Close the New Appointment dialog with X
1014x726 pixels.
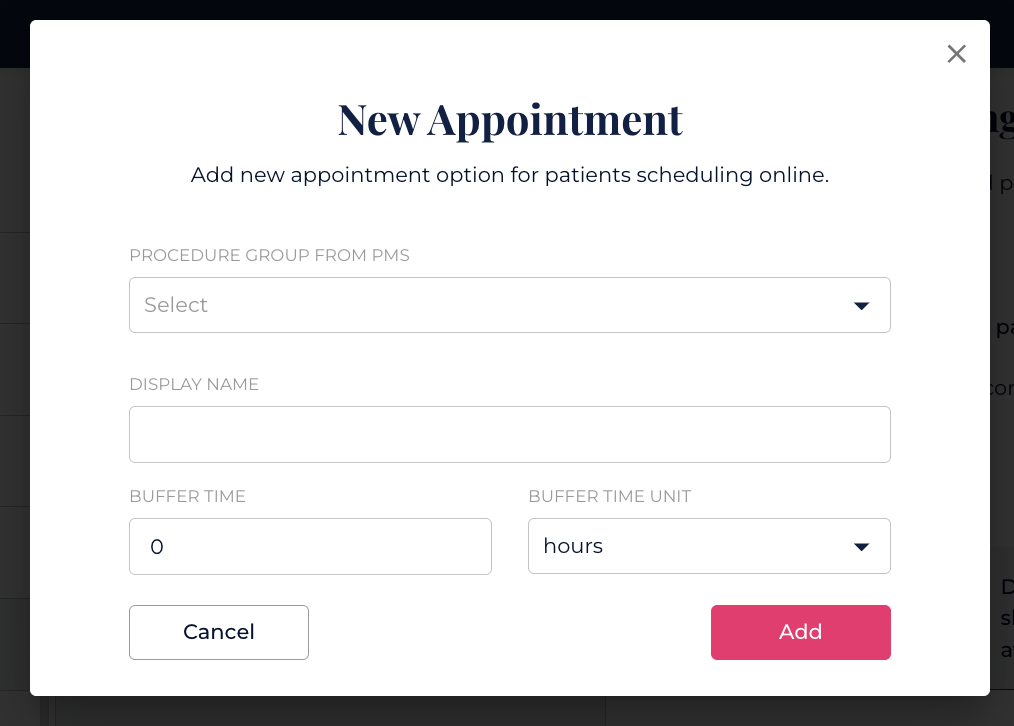point(957,54)
